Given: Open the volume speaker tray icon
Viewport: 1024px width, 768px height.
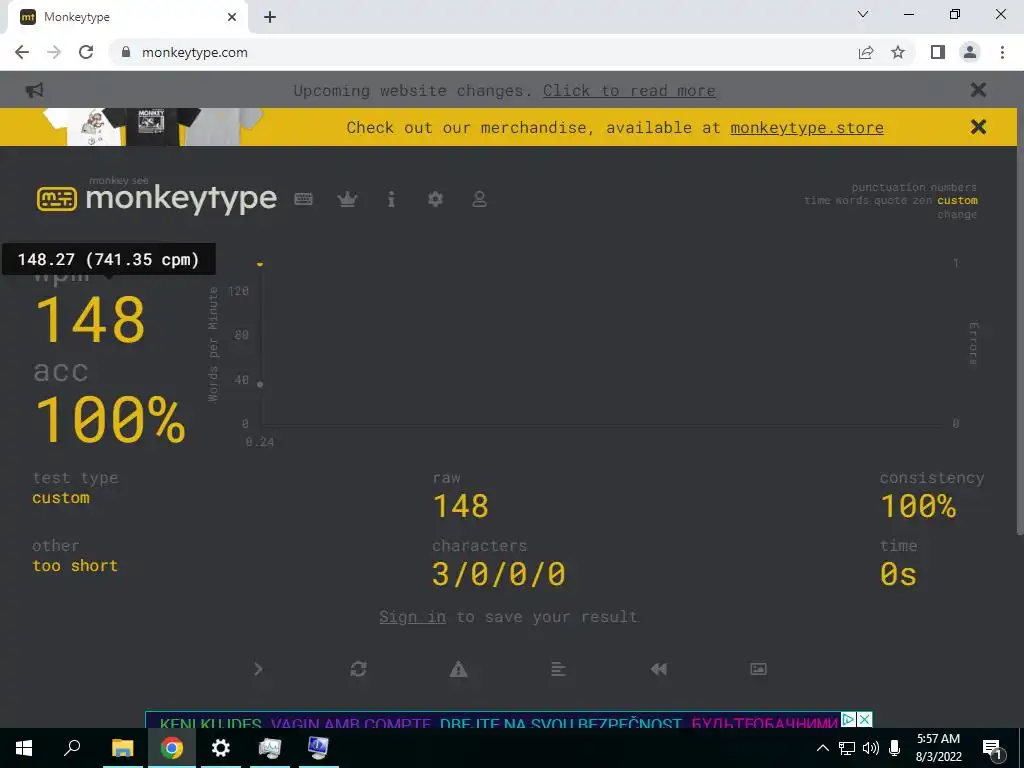Looking at the screenshot, I should click(871, 748).
